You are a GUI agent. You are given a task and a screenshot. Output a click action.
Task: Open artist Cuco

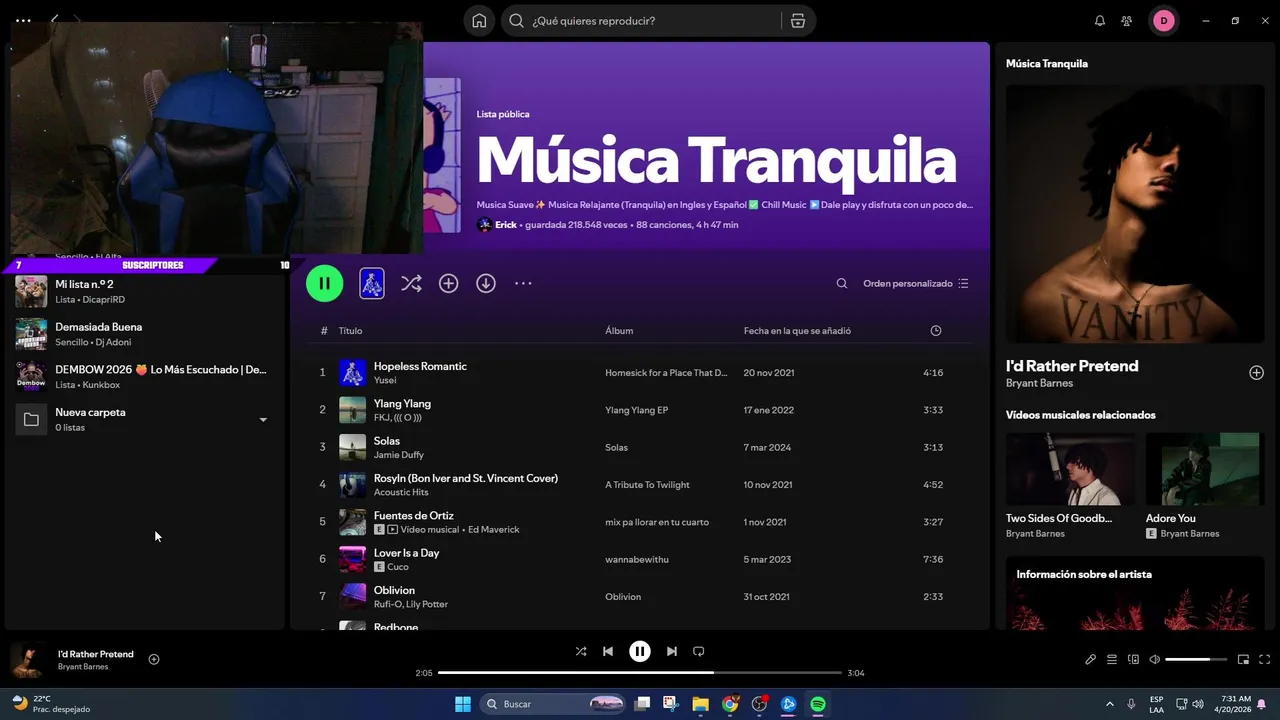pyautogui.click(x=398, y=567)
